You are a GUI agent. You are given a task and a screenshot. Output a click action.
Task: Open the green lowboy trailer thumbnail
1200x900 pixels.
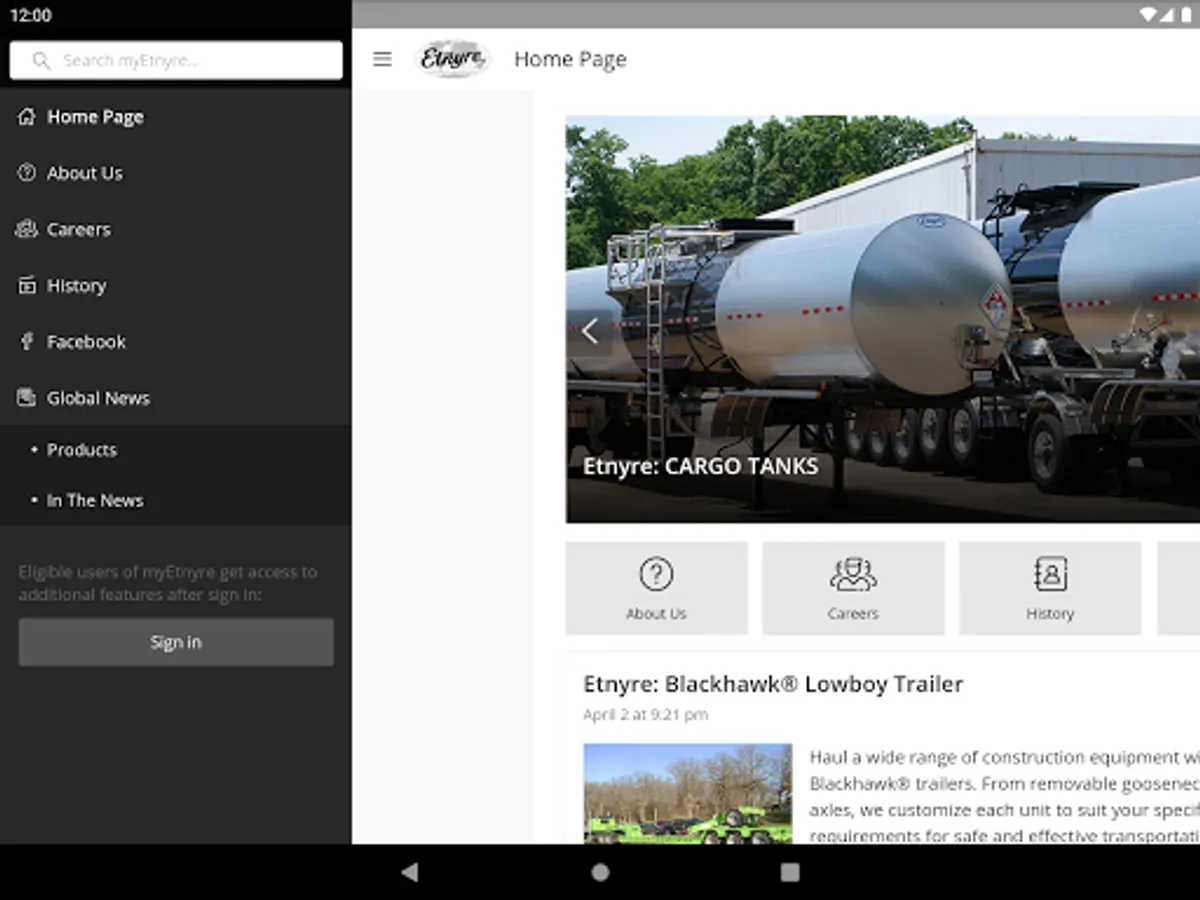pos(688,794)
